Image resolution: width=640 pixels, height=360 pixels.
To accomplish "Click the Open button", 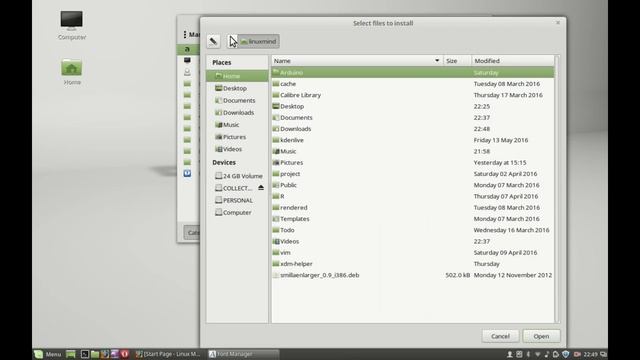I will (x=541, y=336).
